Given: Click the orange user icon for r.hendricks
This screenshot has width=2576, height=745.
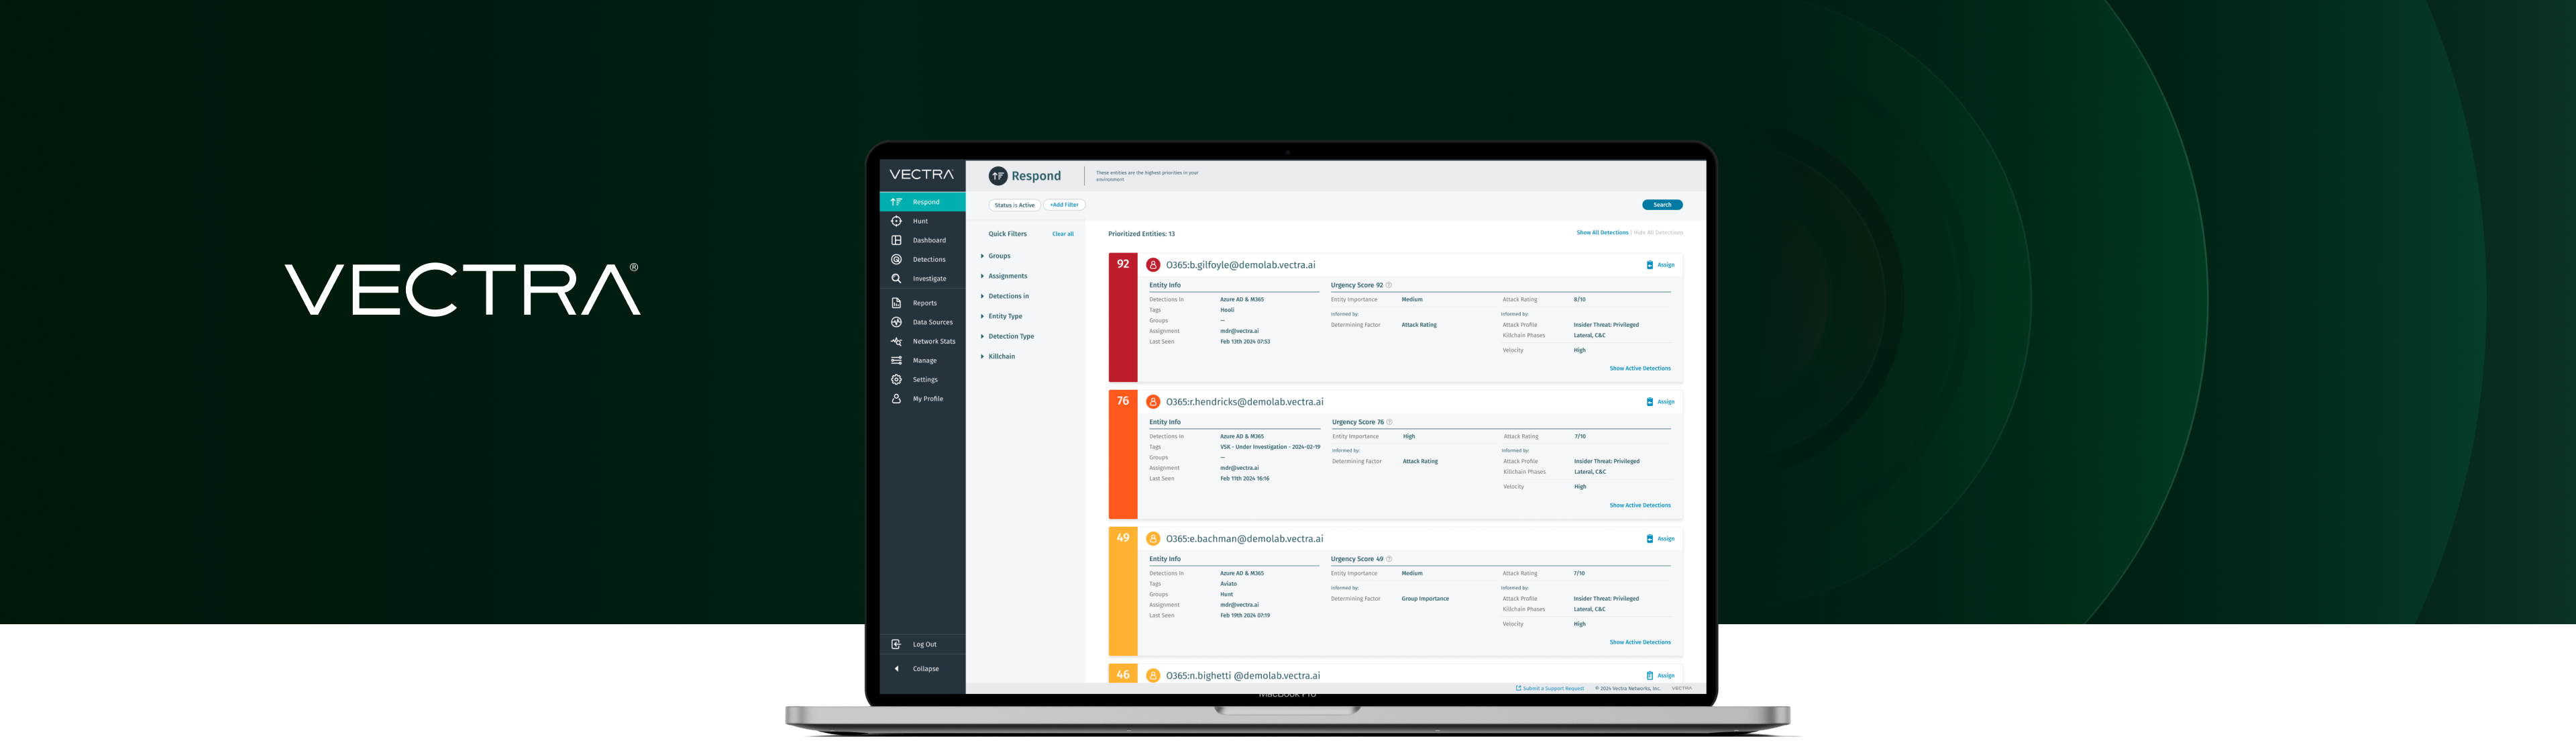Looking at the screenshot, I should (x=1153, y=402).
